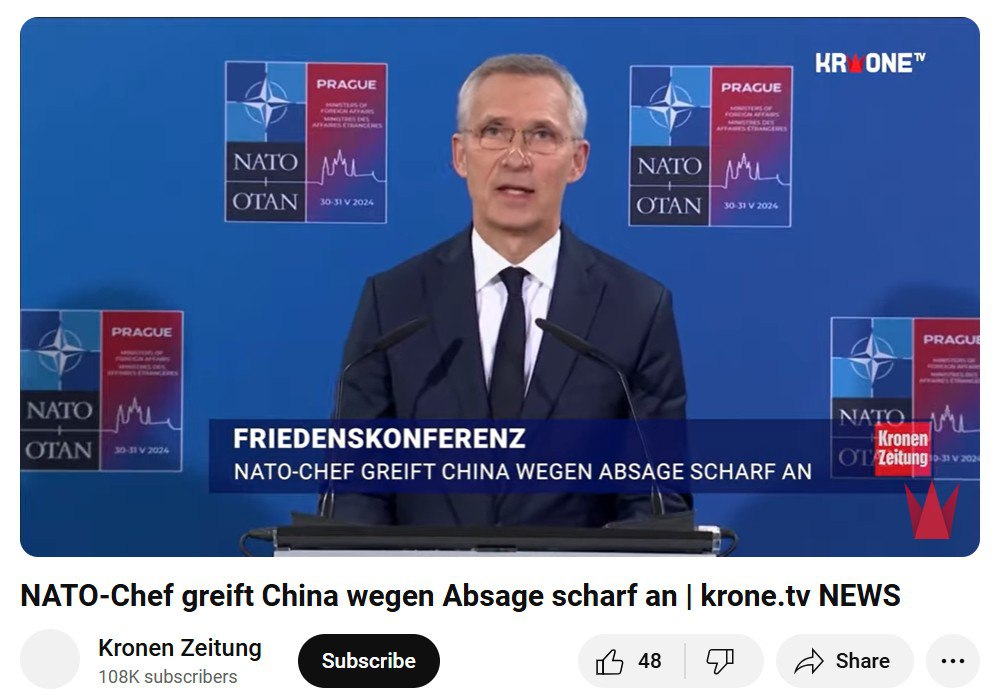
Task: Click the FRIEDENSKONFERENZ headline banner
Action: point(379,439)
